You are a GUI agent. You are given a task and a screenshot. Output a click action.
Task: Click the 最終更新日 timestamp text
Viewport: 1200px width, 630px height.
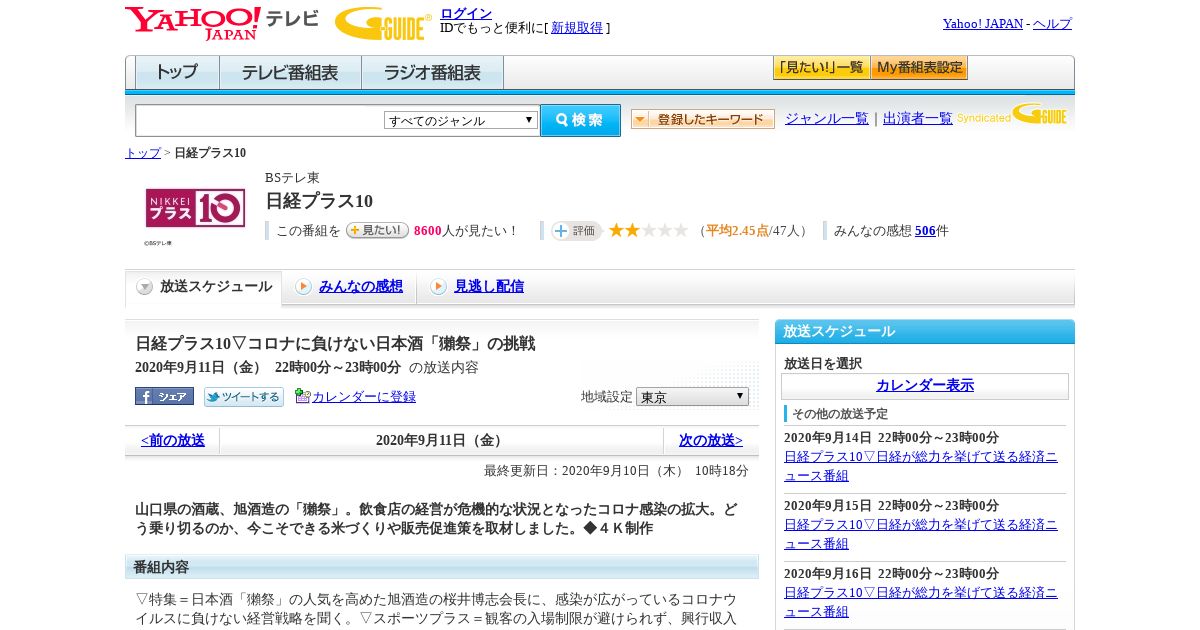[616, 471]
